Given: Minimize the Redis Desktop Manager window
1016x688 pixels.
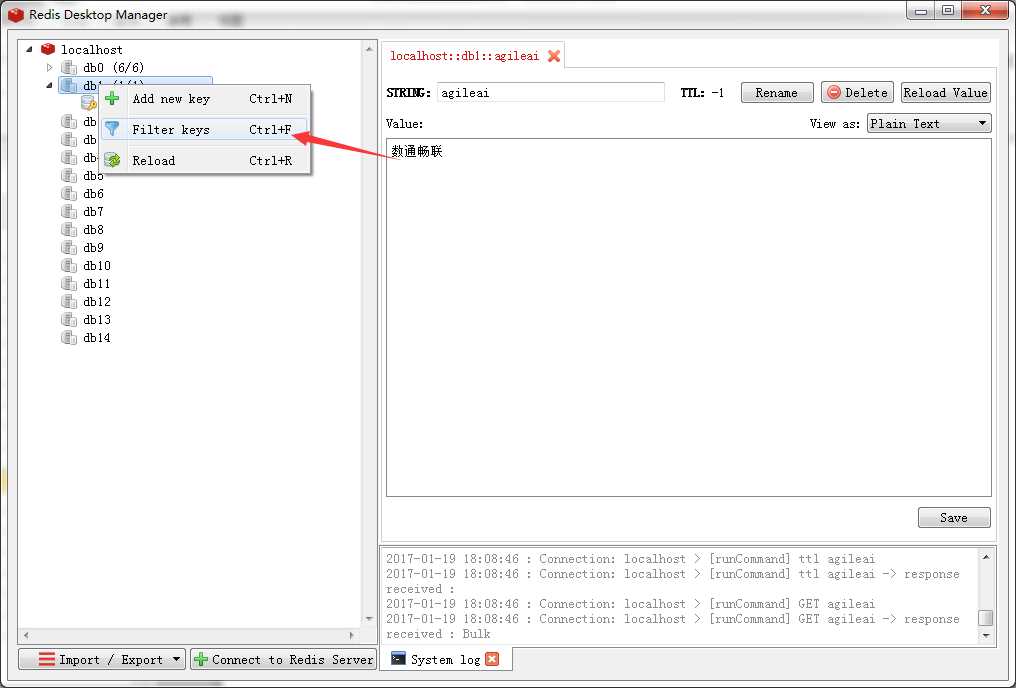Looking at the screenshot, I should click(x=921, y=10).
